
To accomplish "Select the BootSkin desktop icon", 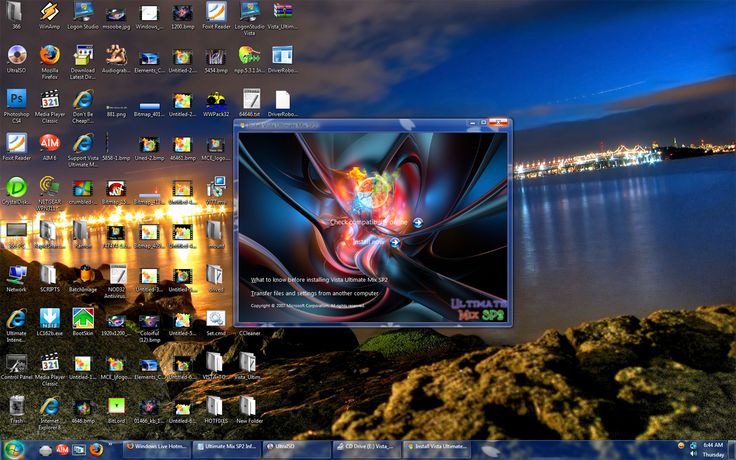I will (83, 322).
